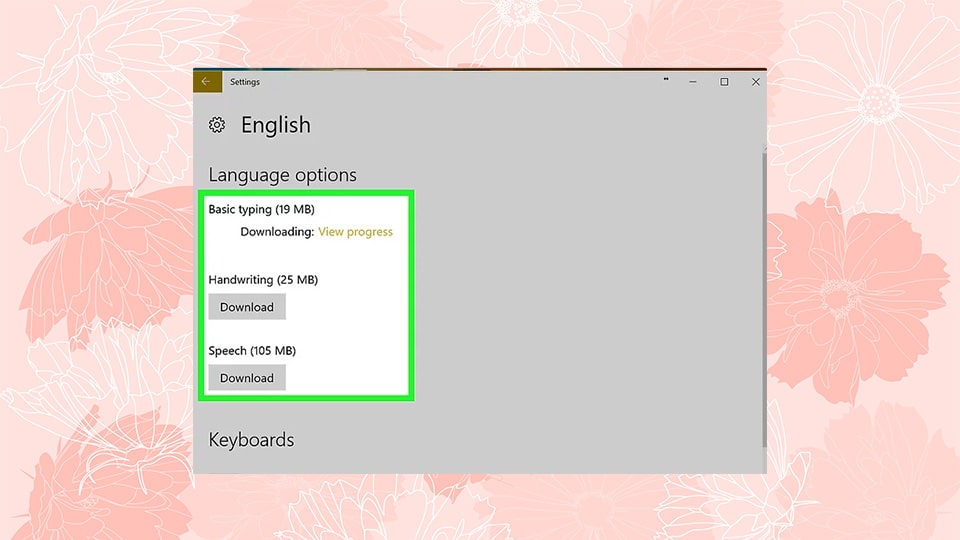This screenshot has height=540, width=960.
Task: Click the Speech (105 MB) label
Action: pyautogui.click(x=252, y=351)
